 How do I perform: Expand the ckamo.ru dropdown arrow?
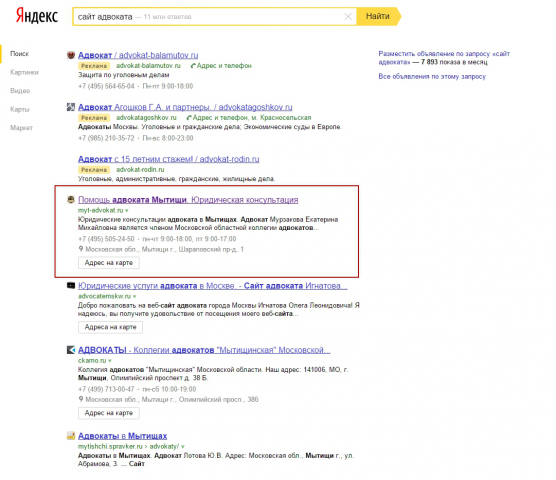tap(110, 361)
